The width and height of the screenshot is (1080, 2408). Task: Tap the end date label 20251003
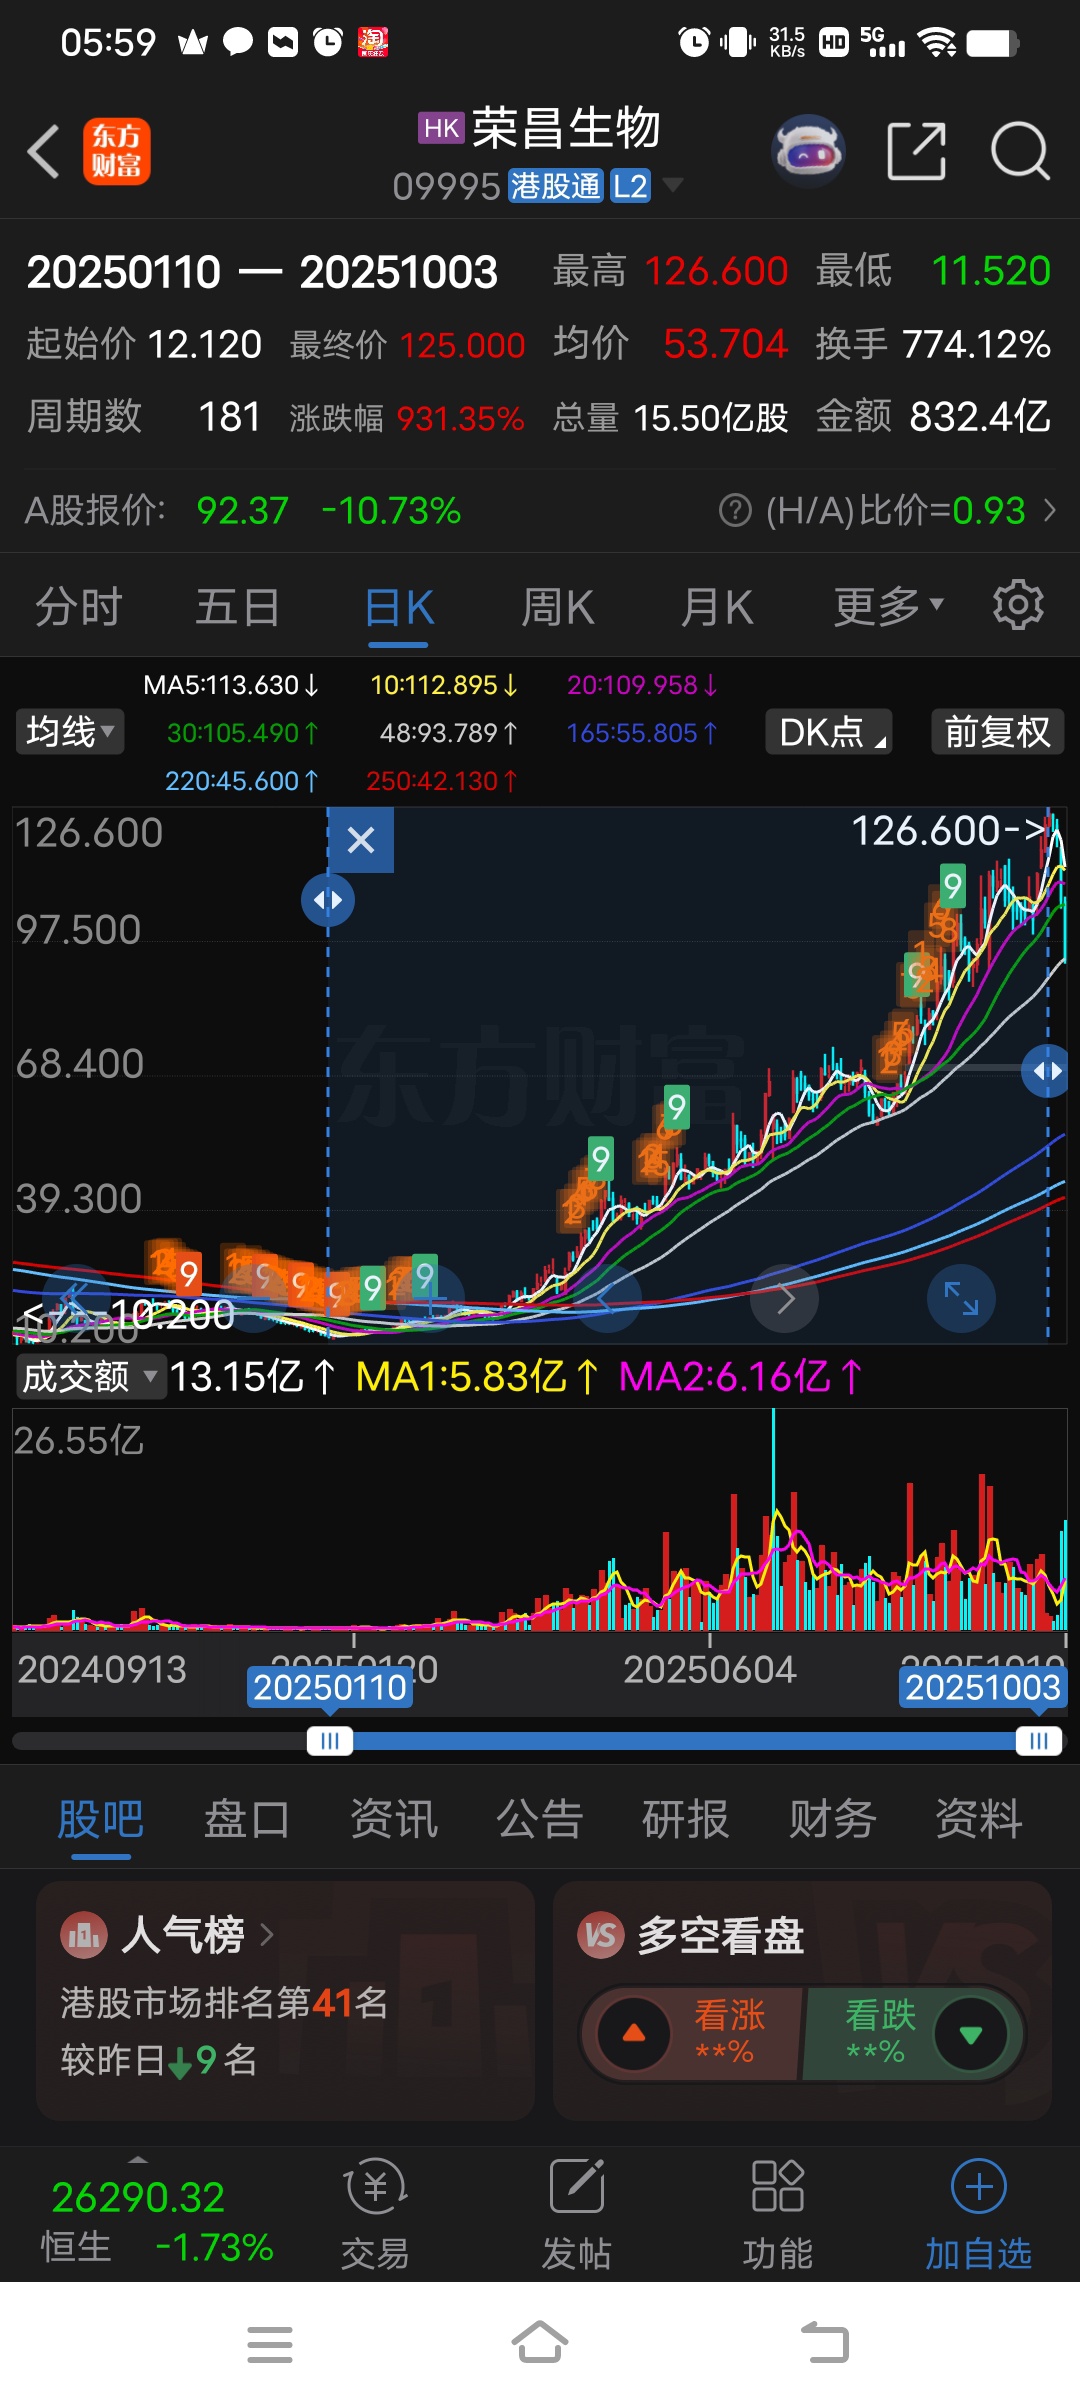[x=983, y=1688]
